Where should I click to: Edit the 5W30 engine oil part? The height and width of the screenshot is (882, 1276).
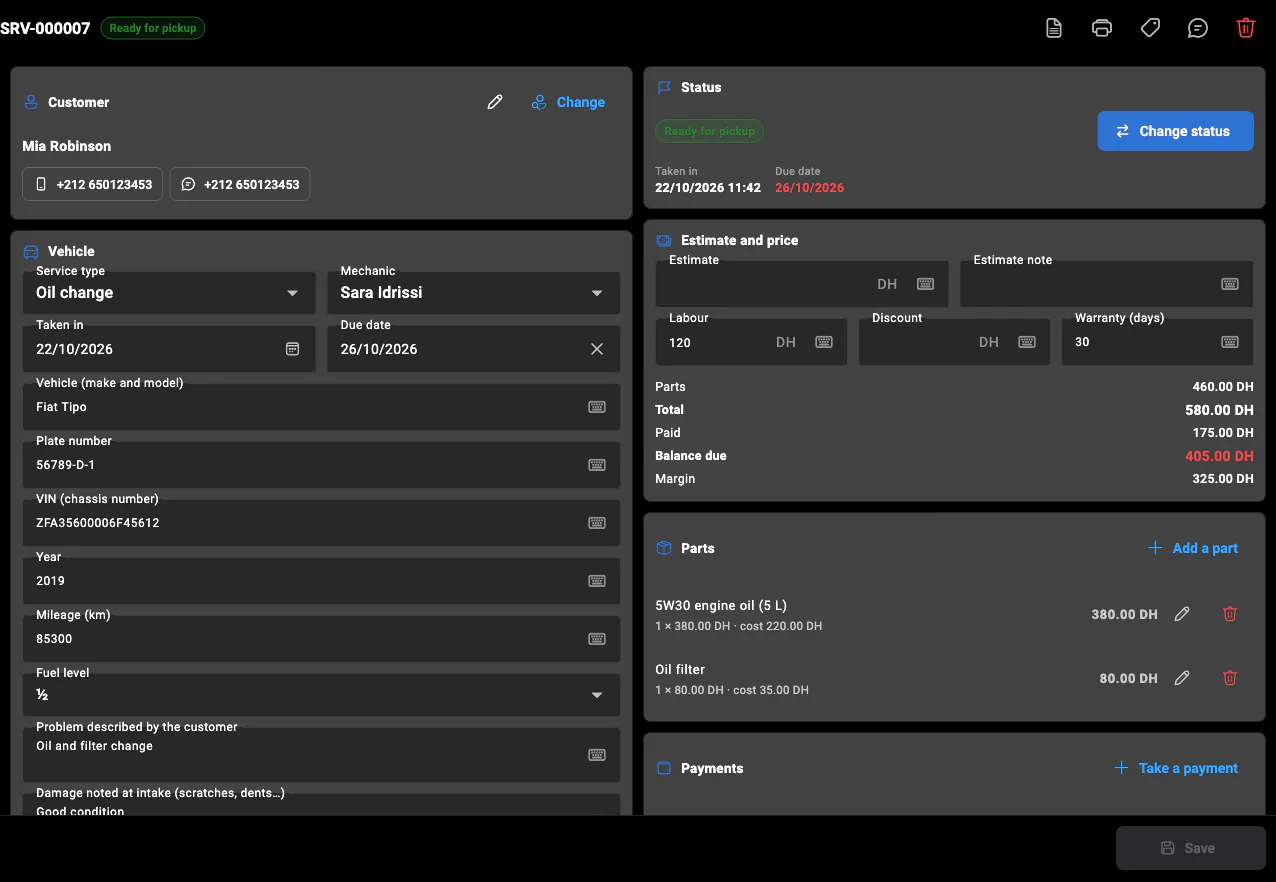[1182, 614]
